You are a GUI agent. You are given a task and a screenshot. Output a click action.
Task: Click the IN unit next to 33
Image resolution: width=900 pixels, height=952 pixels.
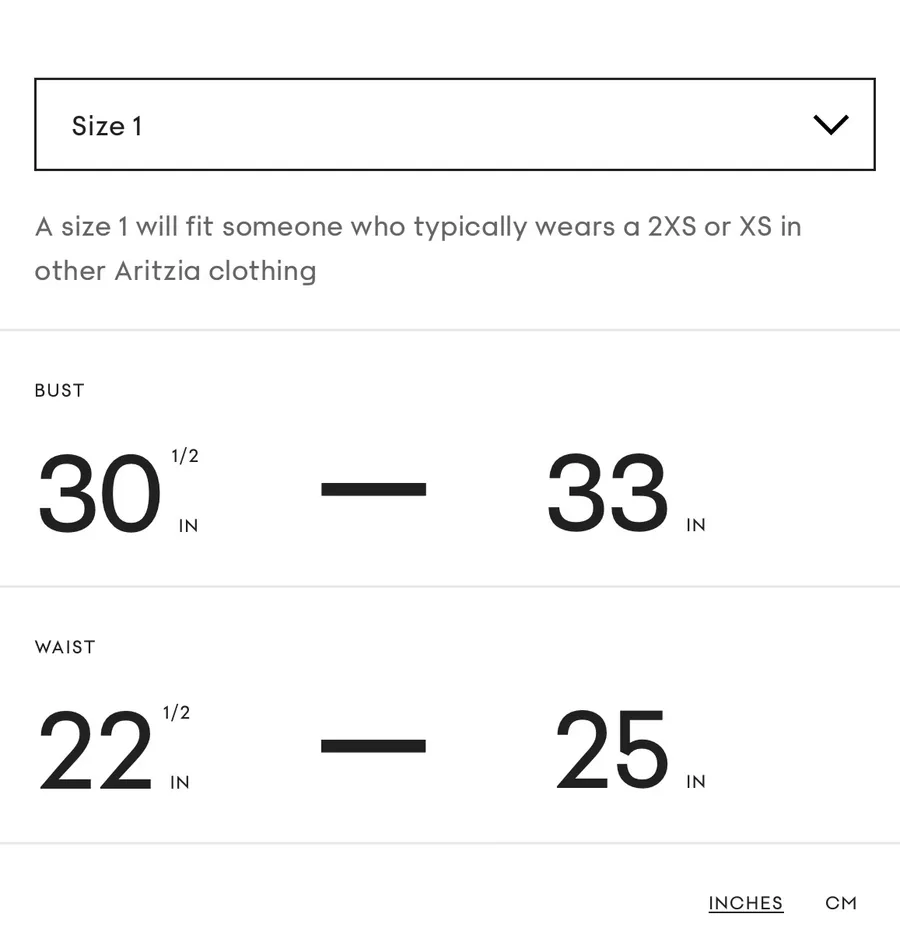point(696,525)
